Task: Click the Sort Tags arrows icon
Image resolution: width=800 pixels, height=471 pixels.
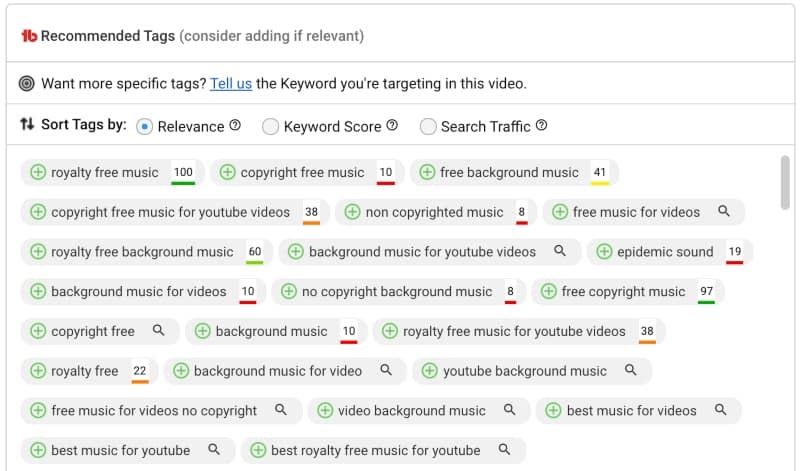Action: [27, 124]
